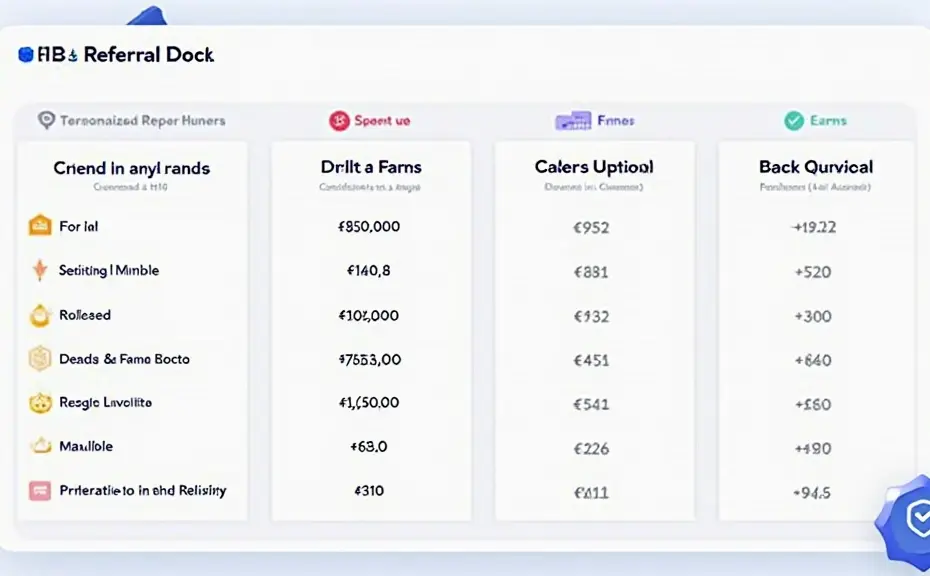
Task: Click the pink icon next to Prrleratie row
Action: pos(40,491)
